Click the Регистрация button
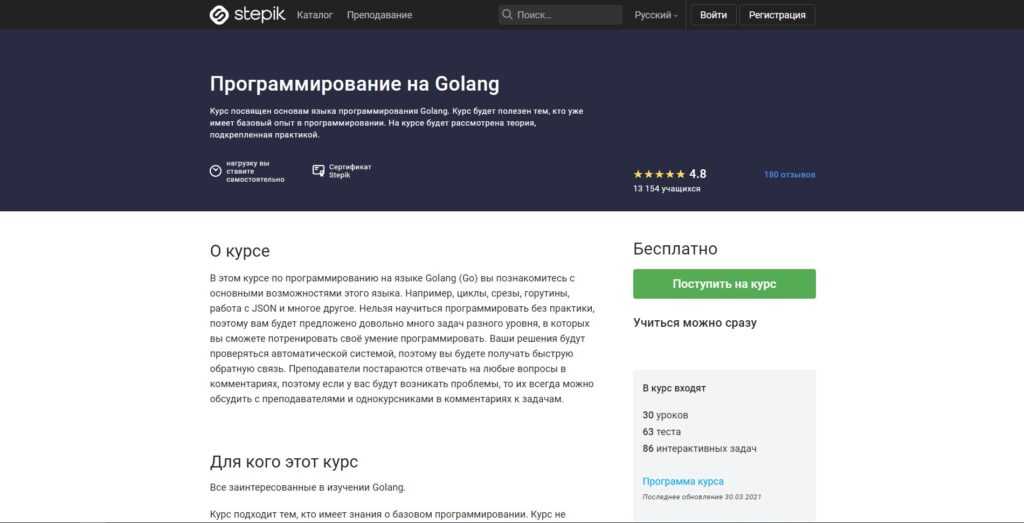Screen dimensions: 1024x523 coord(777,15)
